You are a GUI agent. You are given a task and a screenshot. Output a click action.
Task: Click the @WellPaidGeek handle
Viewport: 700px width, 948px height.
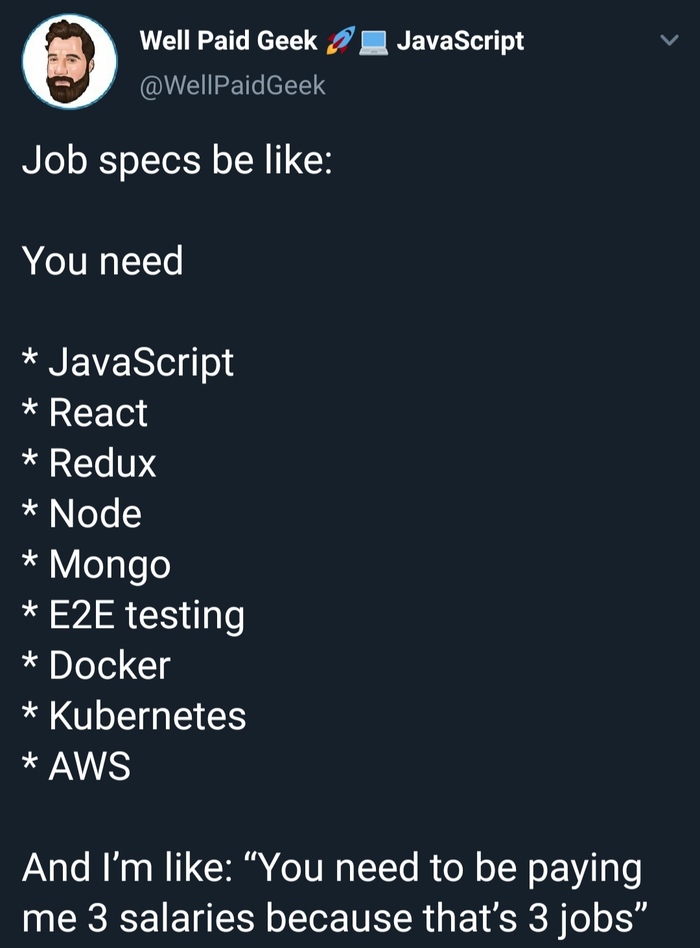tap(232, 85)
